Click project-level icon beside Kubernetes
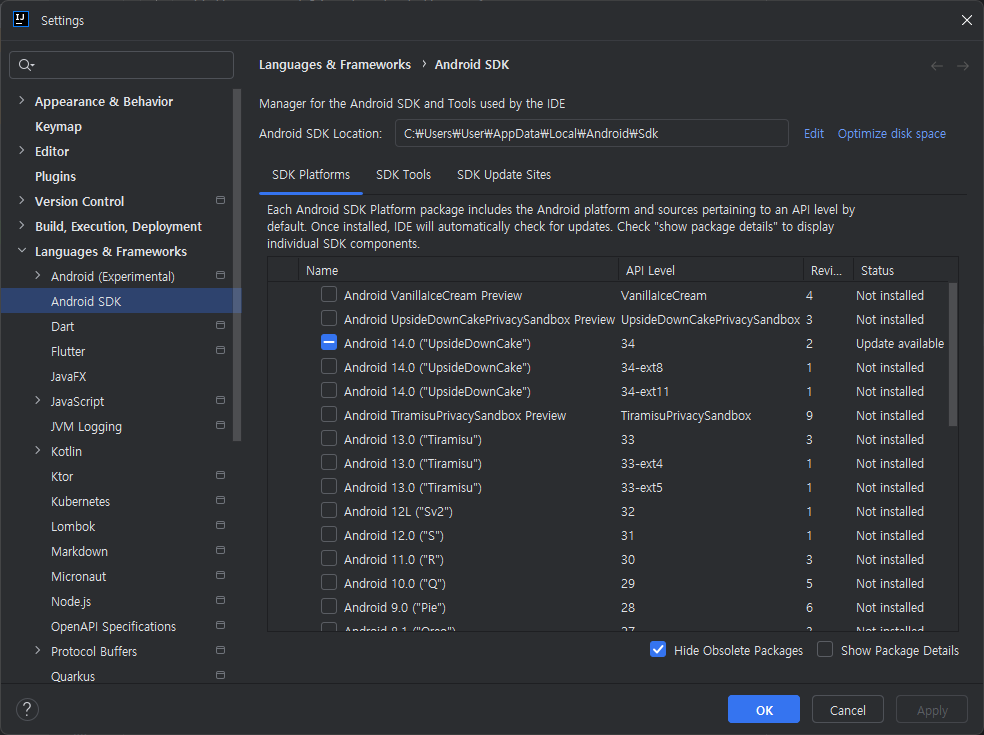Image resolution: width=984 pixels, height=735 pixels. click(x=220, y=500)
